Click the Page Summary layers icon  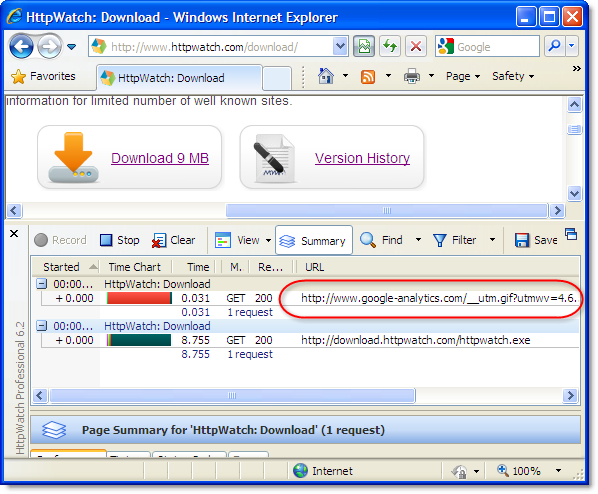point(54,430)
